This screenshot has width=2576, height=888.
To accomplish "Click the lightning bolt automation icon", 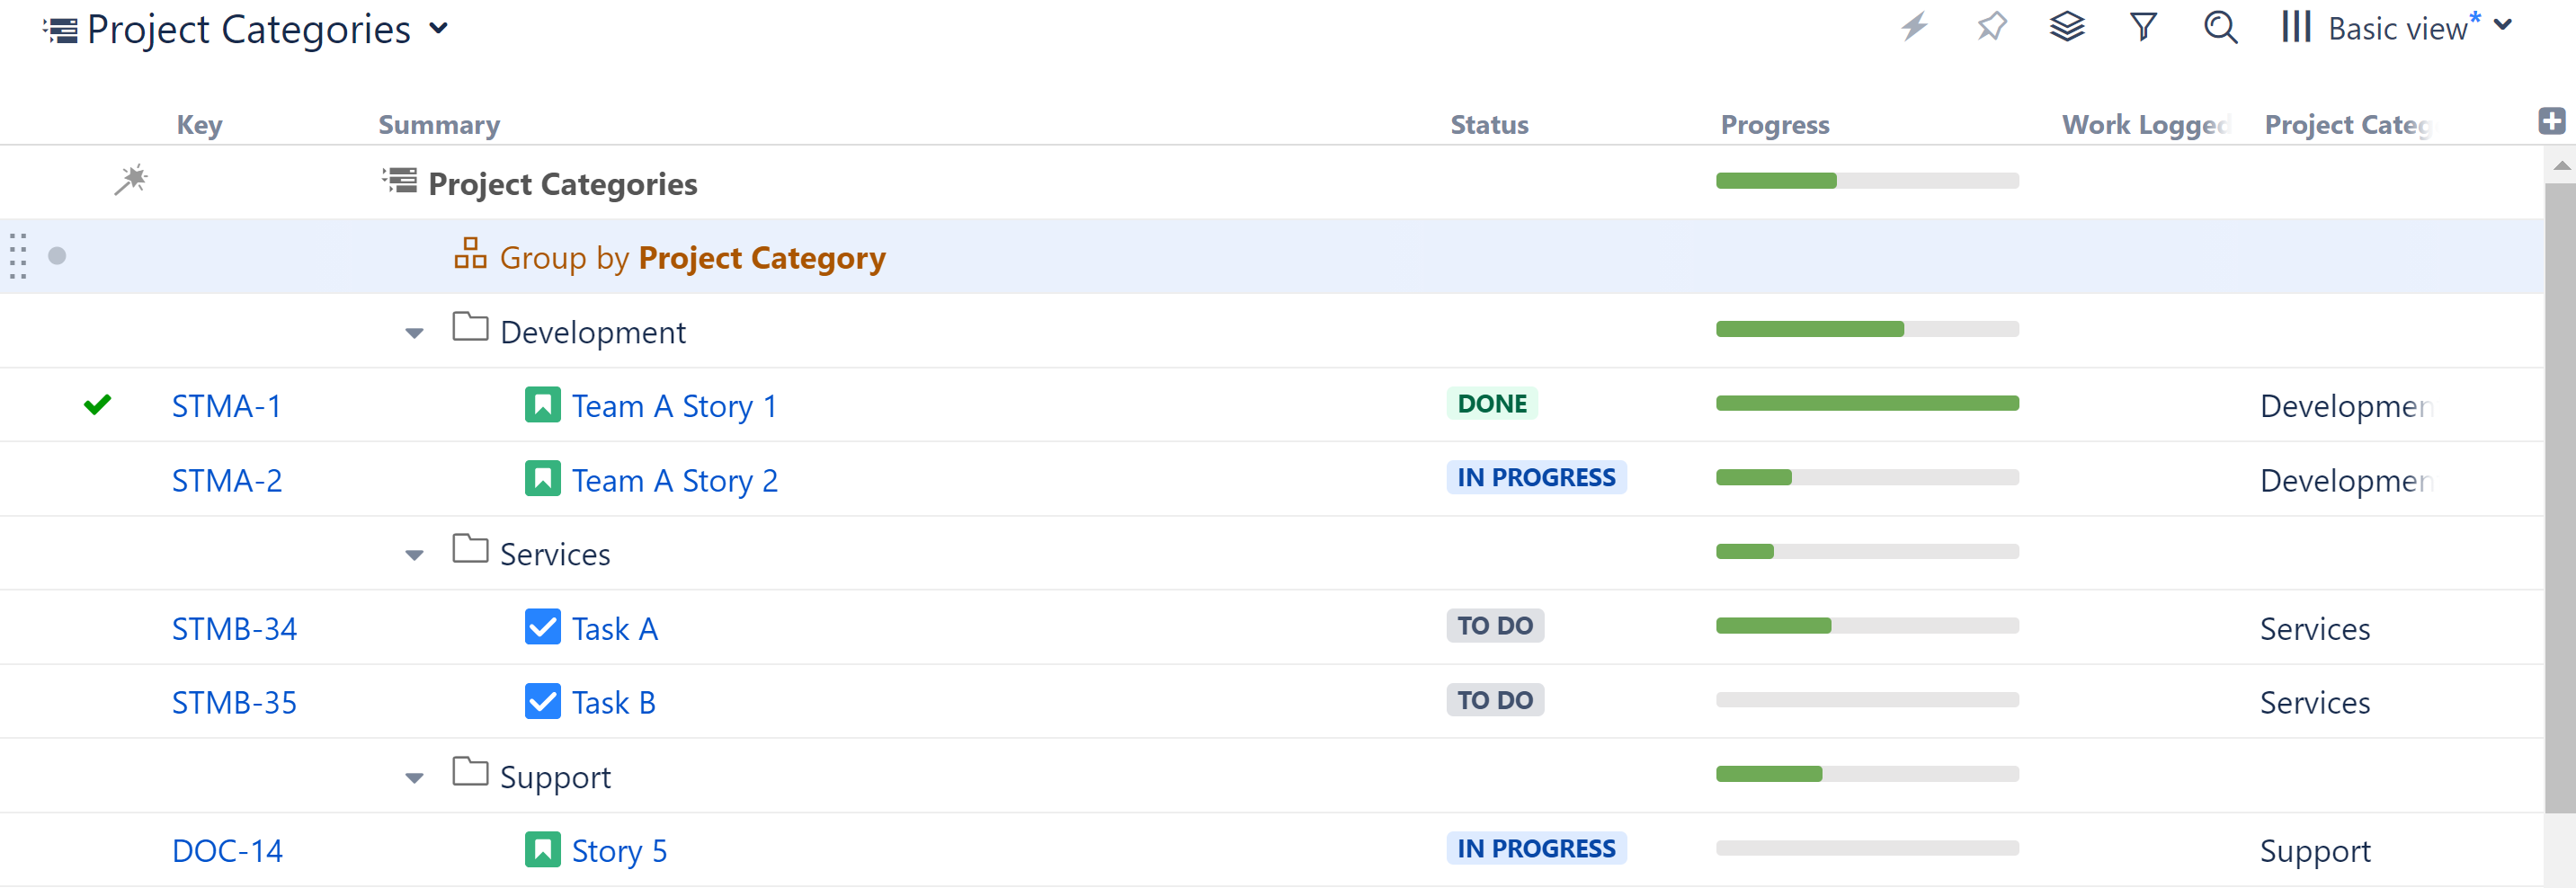I will click(x=1914, y=27).
